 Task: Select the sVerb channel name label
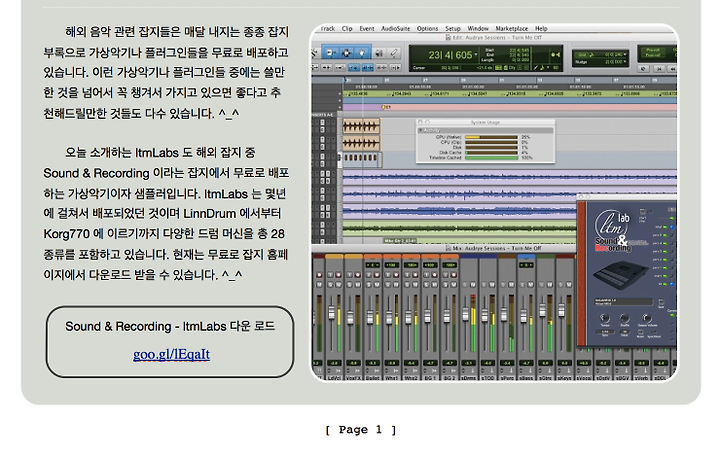point(641,378)
